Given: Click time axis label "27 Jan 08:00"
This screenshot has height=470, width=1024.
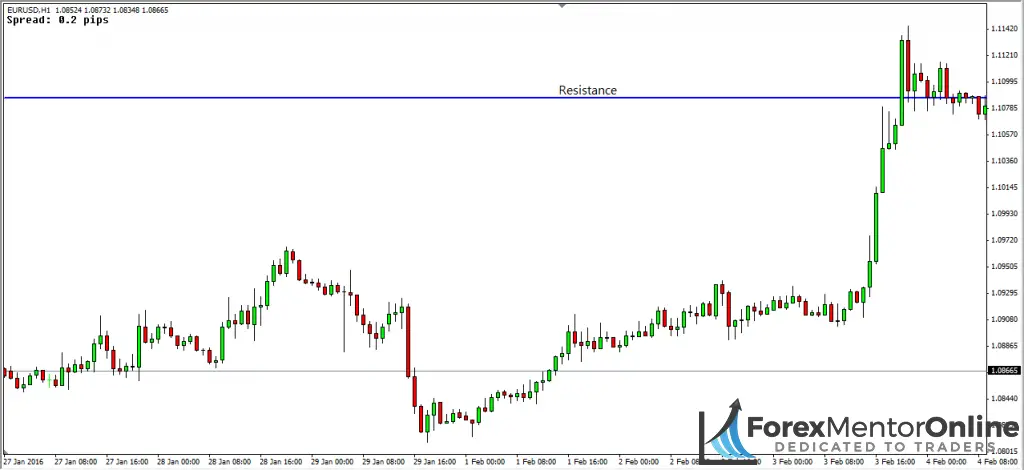Looking at the screenshot, I should pyautogui.click(x=76, y=462).
